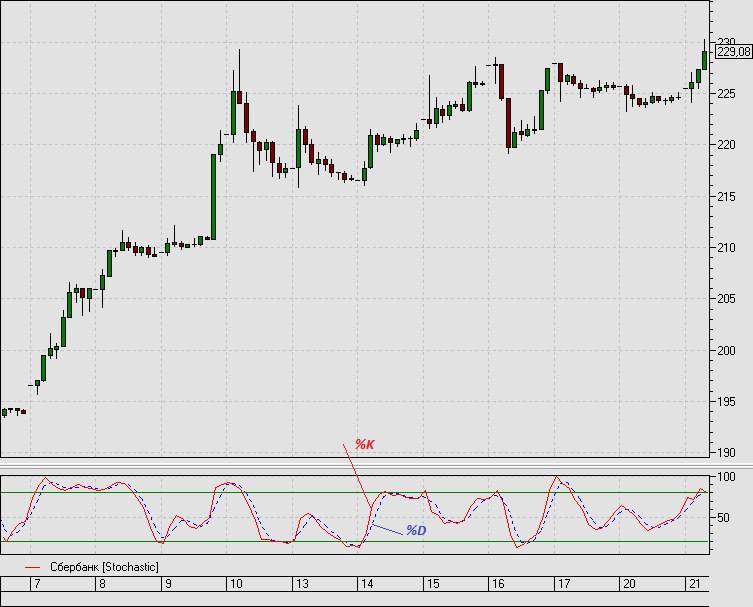
Task: Click the 215 price axis label
Action: point(726,196)
